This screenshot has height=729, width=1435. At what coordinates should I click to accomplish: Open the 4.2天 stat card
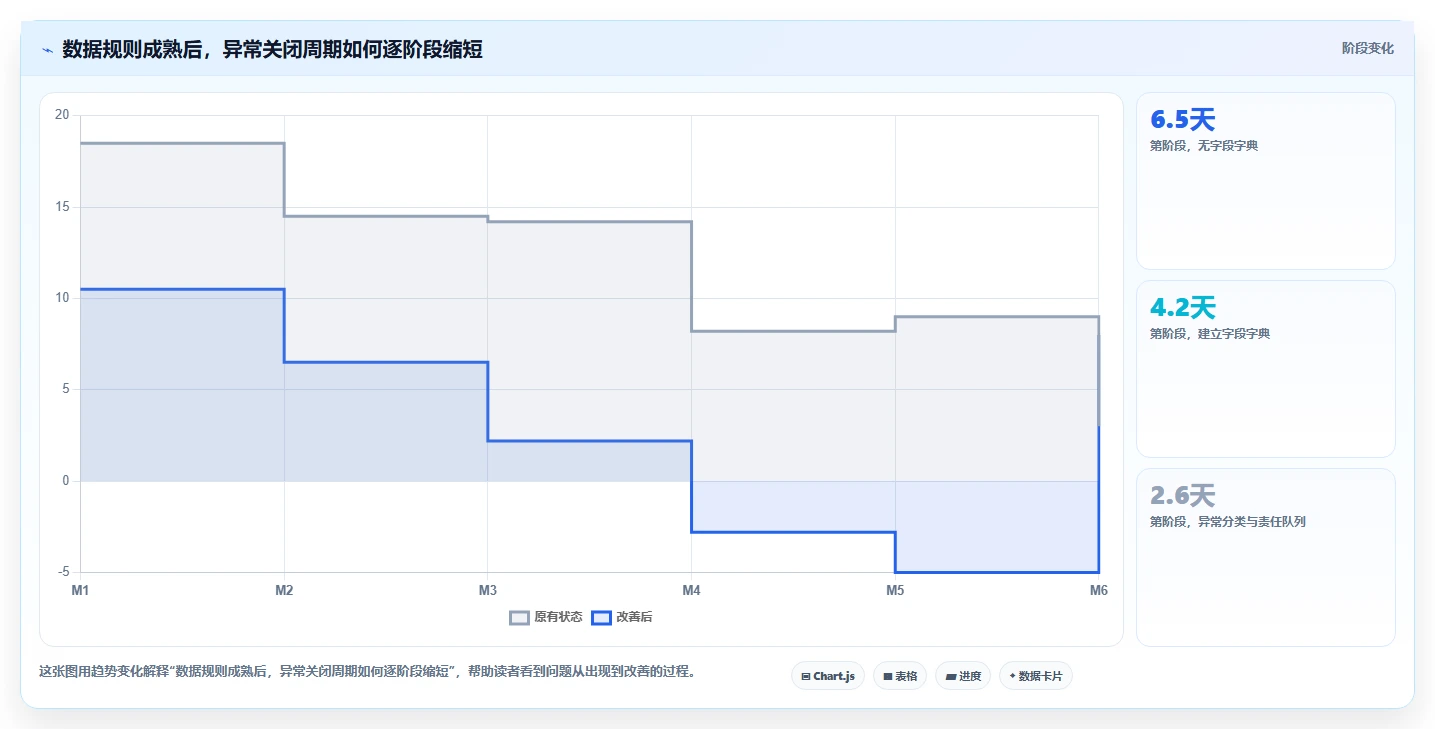point(1266,369)
